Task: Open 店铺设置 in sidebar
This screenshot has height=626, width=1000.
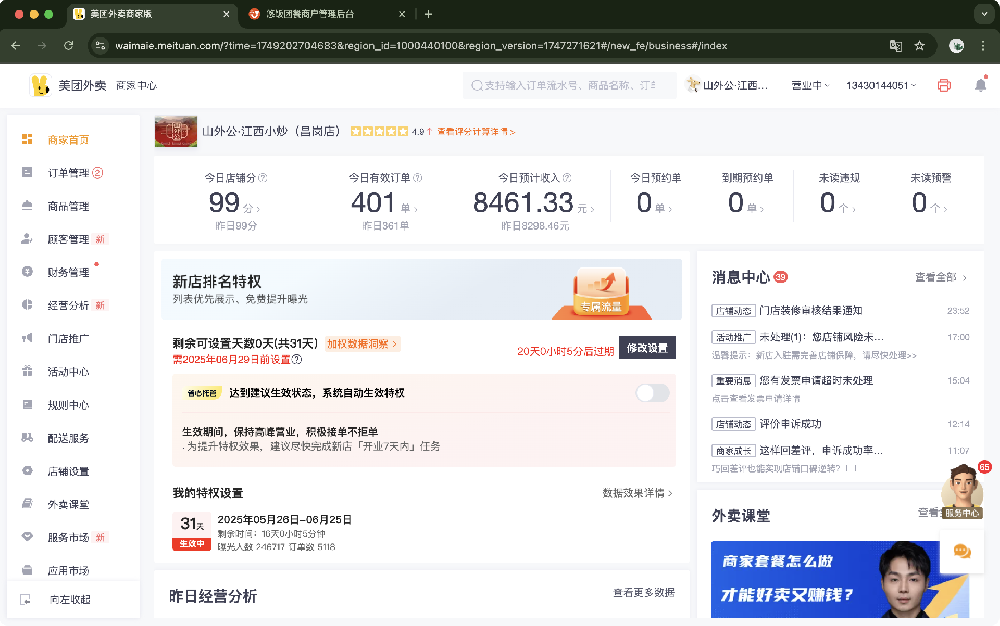Action: pos(68,471)
